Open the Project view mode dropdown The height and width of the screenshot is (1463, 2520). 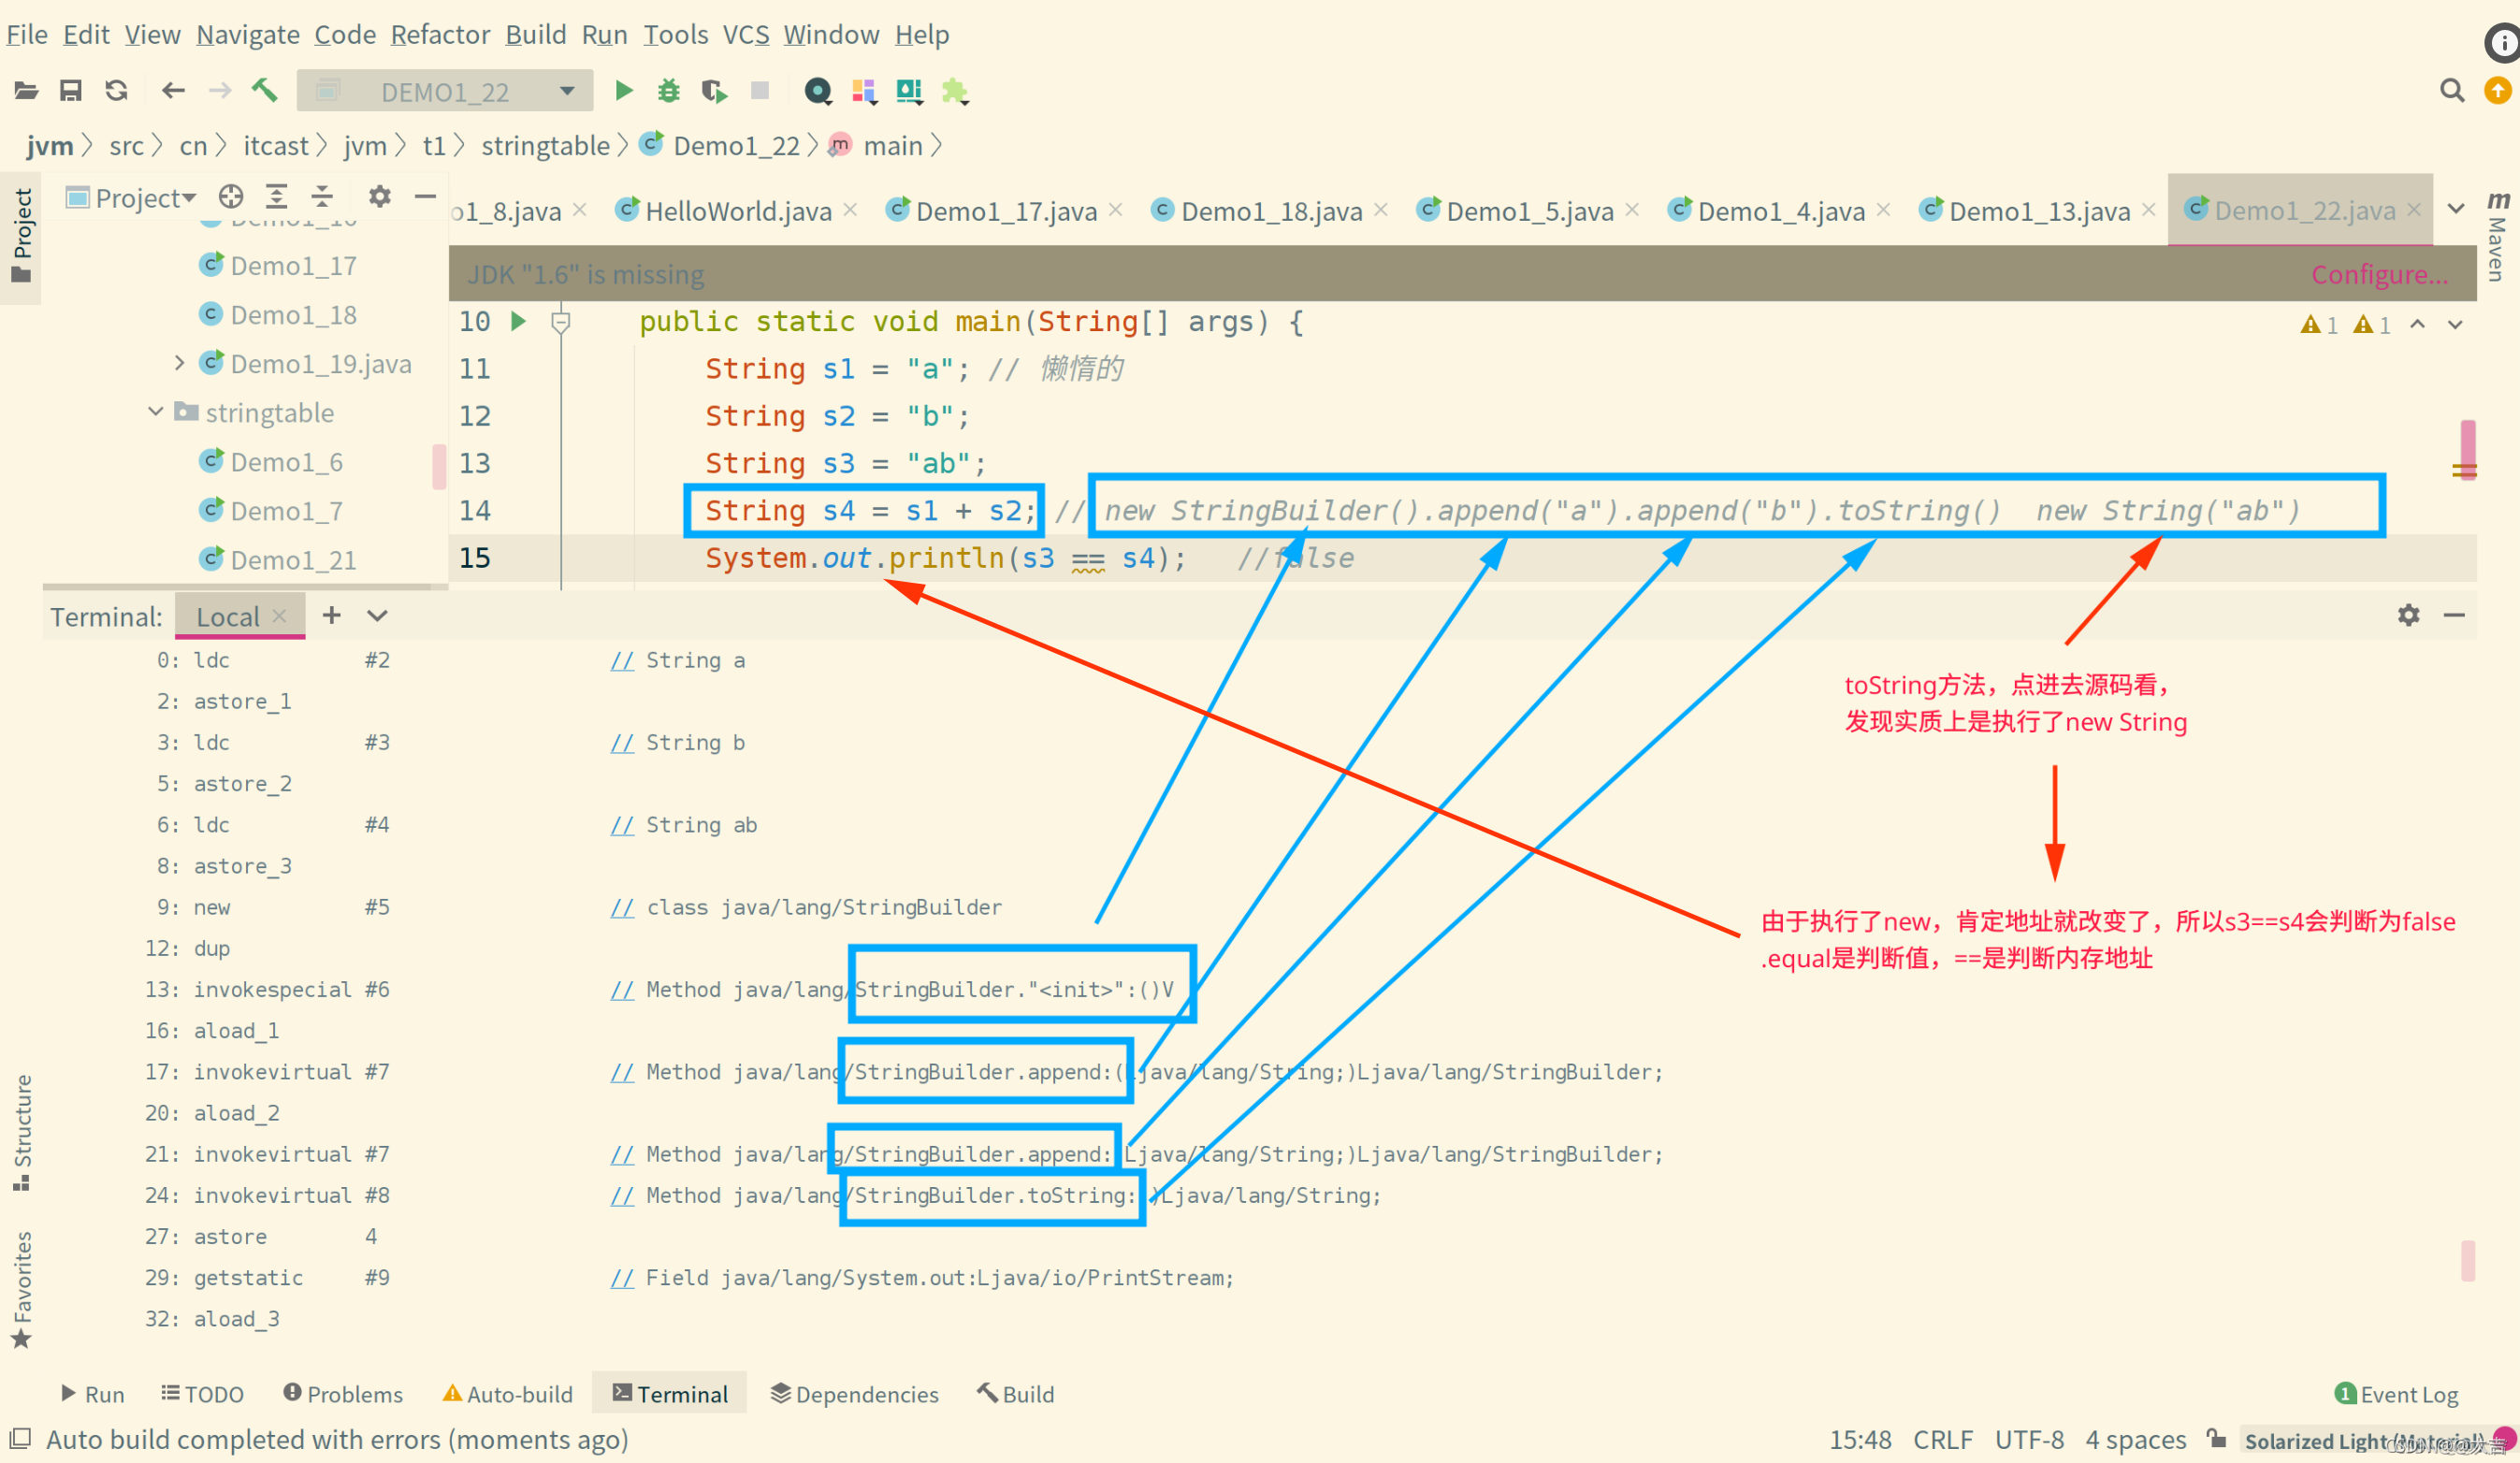click(x=131, y=197)
